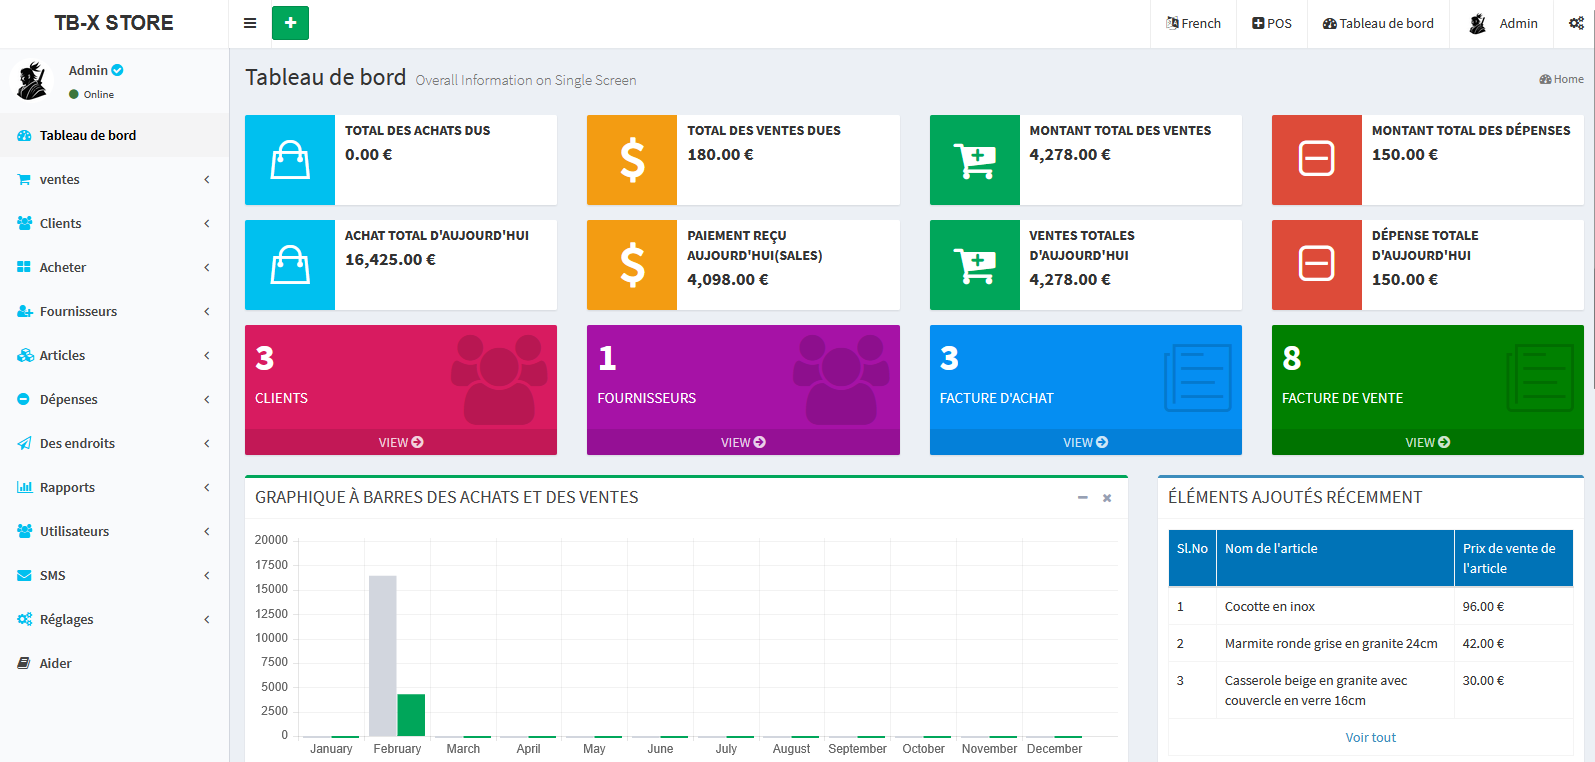The image size is (1595, 762).
Task: Open the POS page from top bar
Action: [x=1272, y=23]
